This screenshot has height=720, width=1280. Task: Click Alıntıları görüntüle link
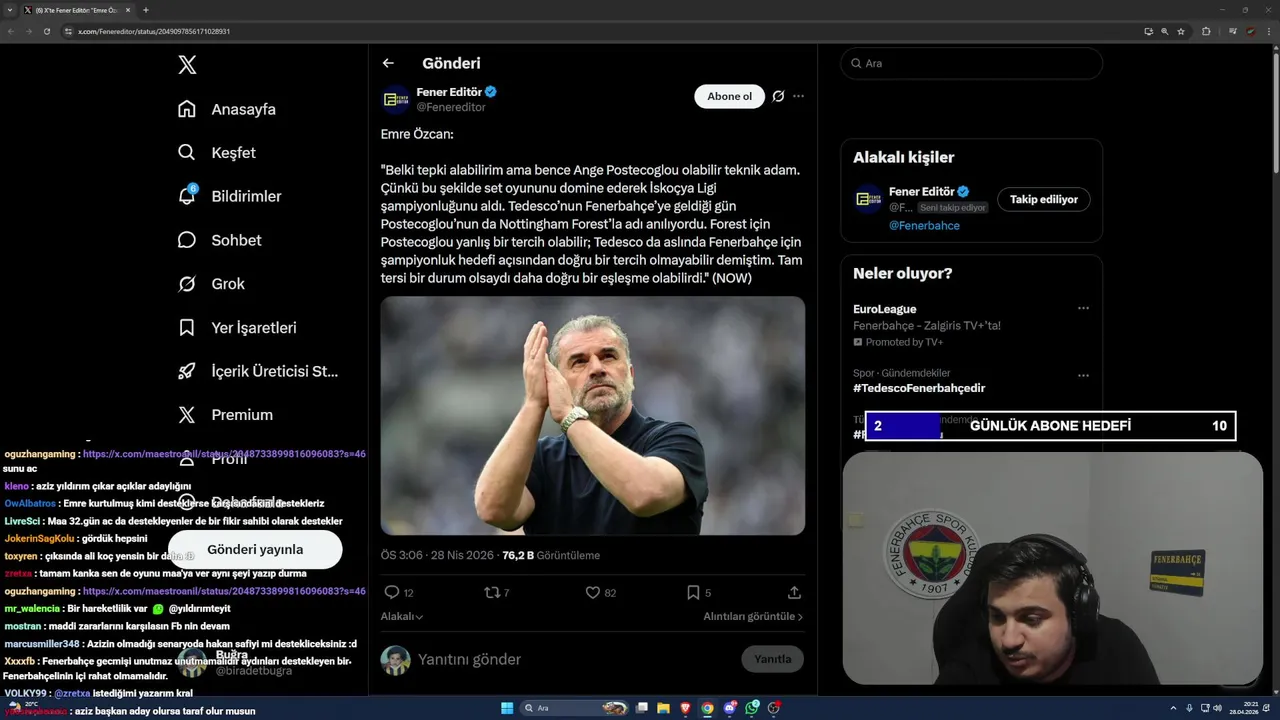(x=753, y=617)
